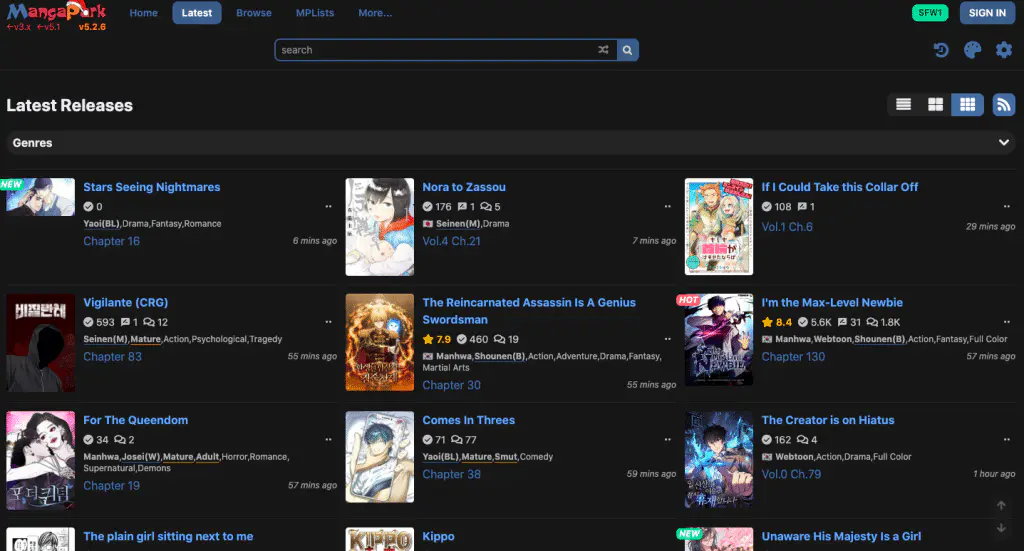Open The Reincarnated Assassin Chapter 30
1024x551 pixels.
451,385
